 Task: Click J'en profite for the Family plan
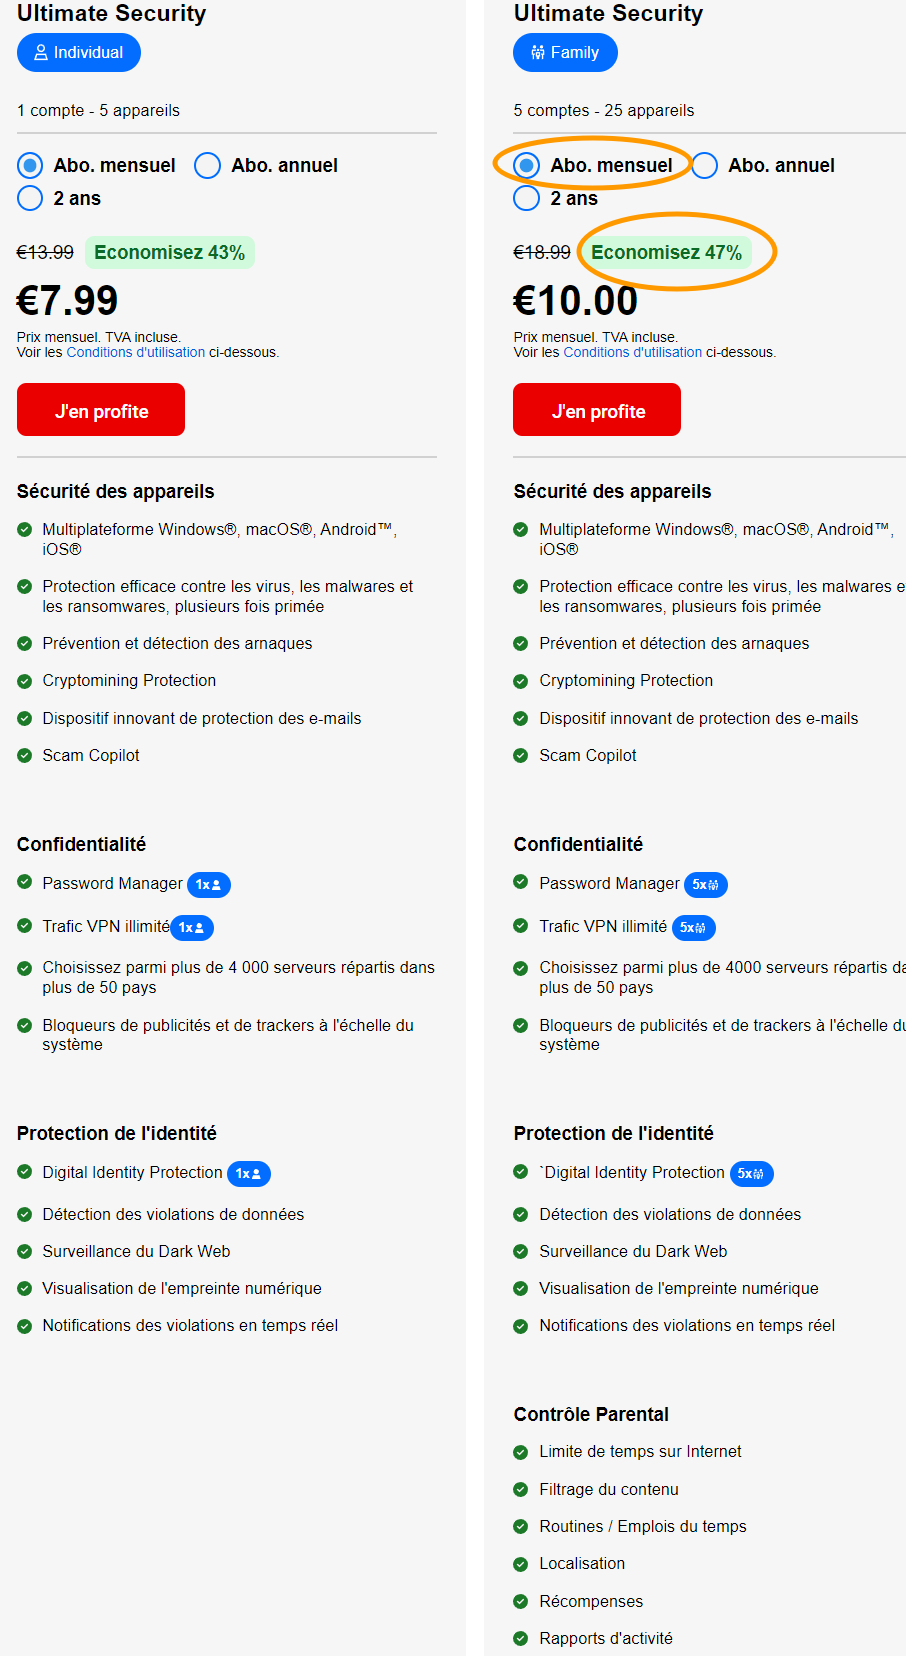[596, 409]
